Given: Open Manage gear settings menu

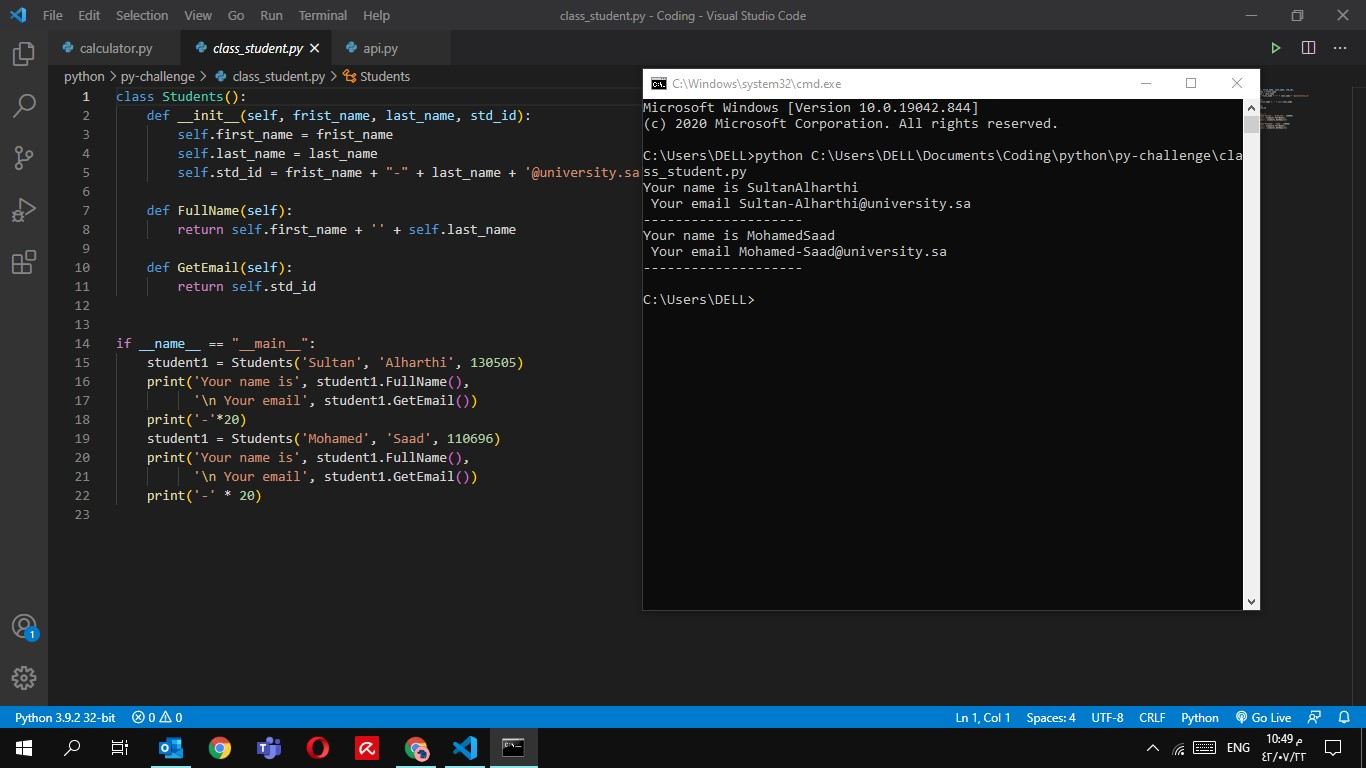Looking at the screenshot, I should point(24,678).
